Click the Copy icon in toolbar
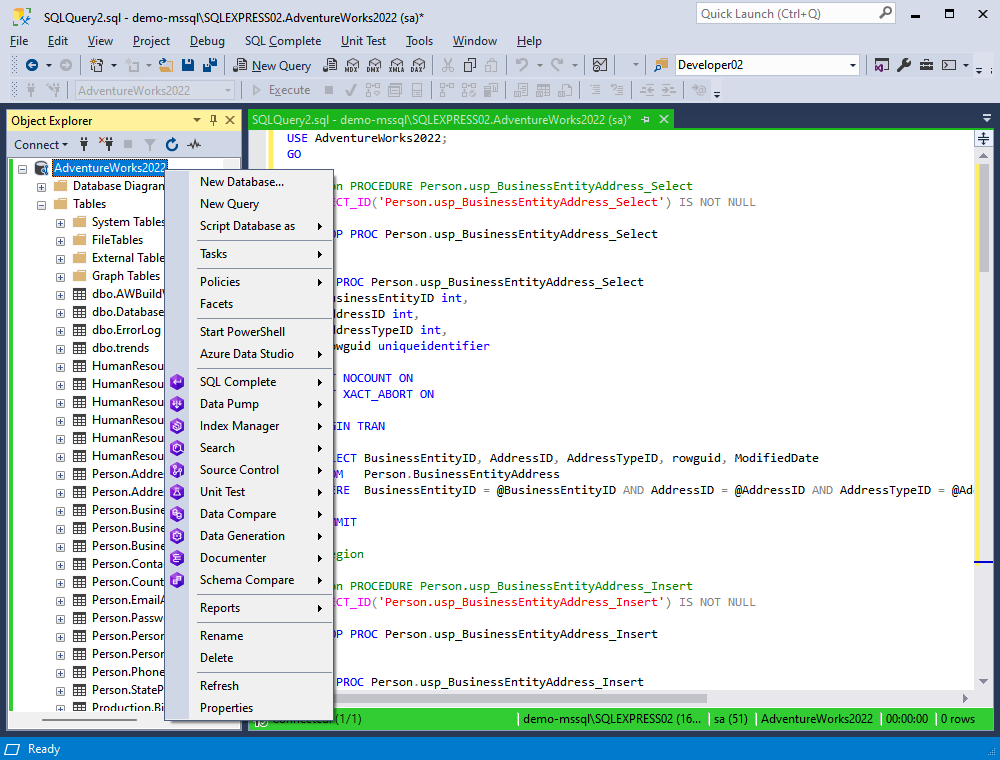The height and width of the screenshot is (760, 1000). (470, 65)
